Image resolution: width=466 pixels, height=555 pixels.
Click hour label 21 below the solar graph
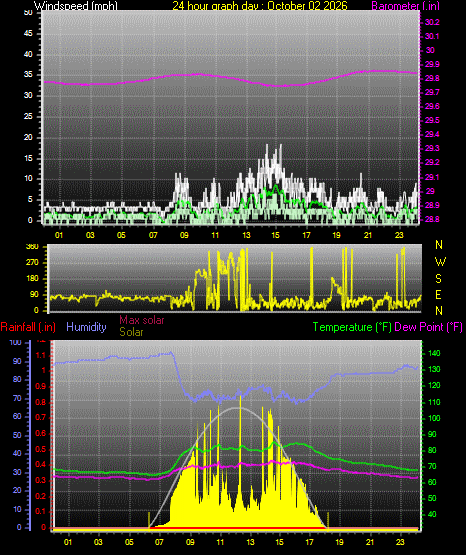pos(370,542)
